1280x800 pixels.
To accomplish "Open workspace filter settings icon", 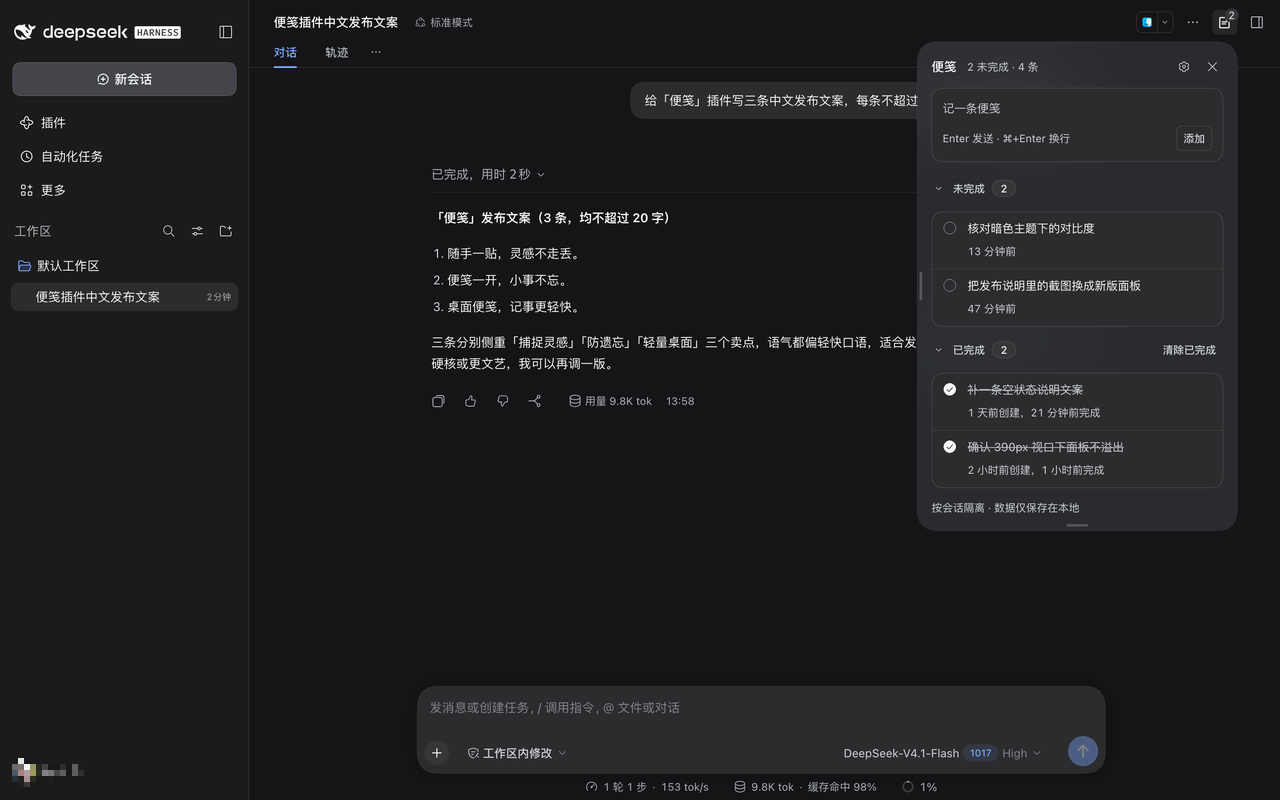I will click(197, 231).
